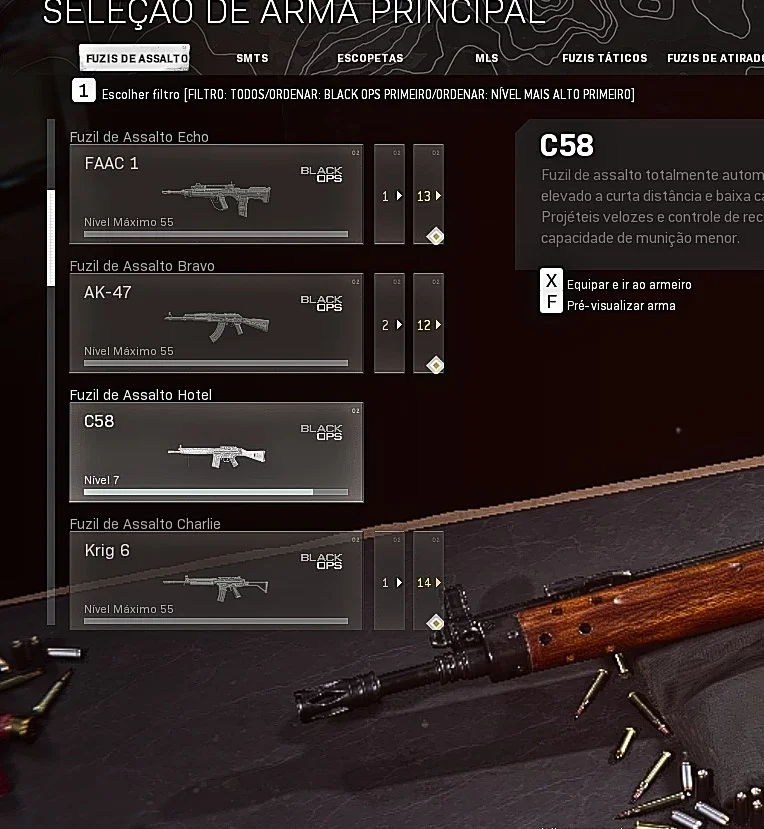Click the Fuzil de Assalto Charlie label
The image size is (764, 829).
(x=145, y=524)
